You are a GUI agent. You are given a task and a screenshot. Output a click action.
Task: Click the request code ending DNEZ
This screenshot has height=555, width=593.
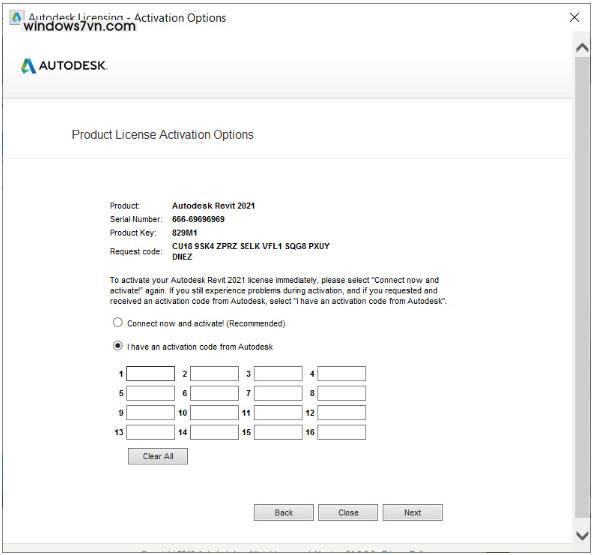pyautogui.click(x=182, y=257)
